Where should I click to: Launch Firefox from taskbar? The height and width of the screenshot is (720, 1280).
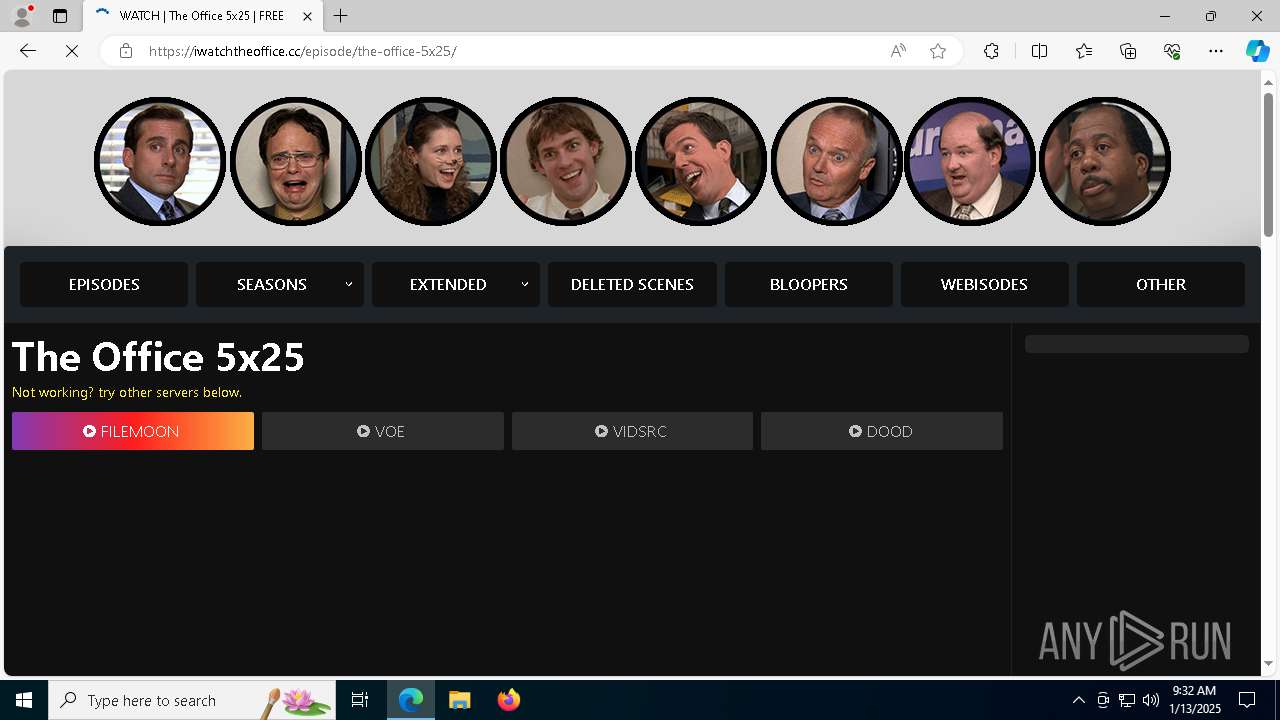point(509,700)
